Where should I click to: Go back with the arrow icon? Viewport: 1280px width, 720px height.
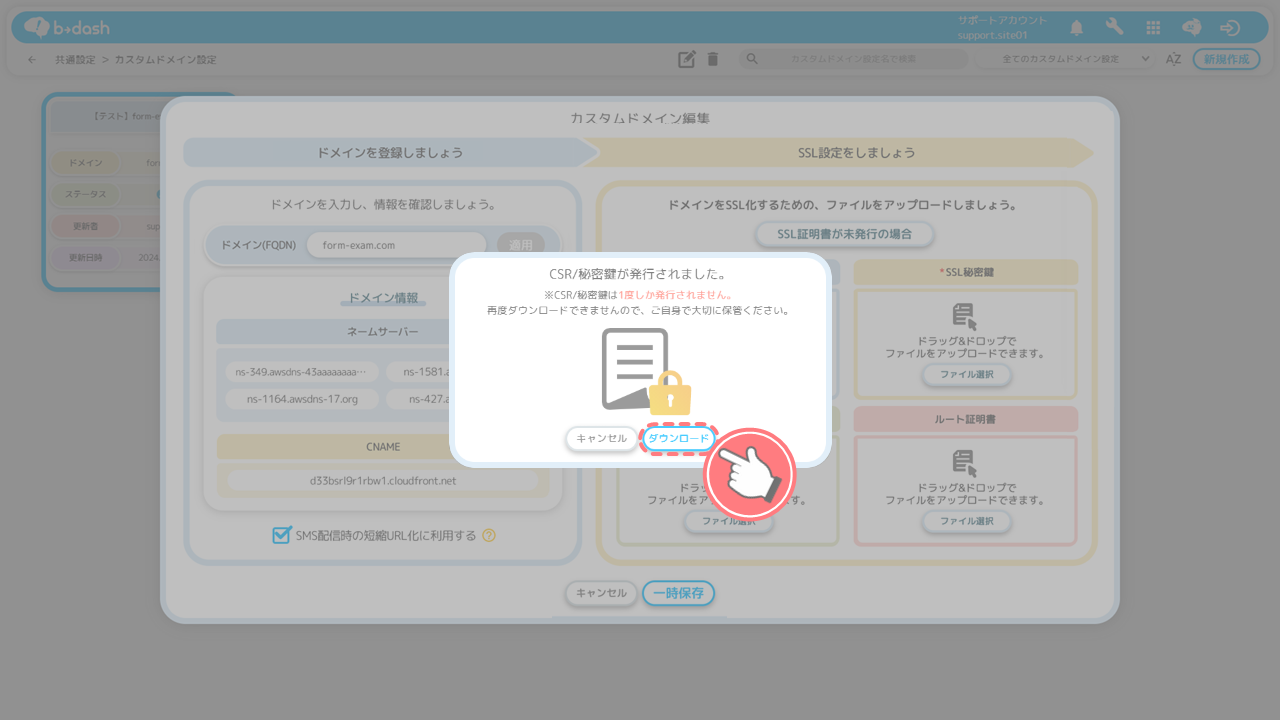click(32, 60)
